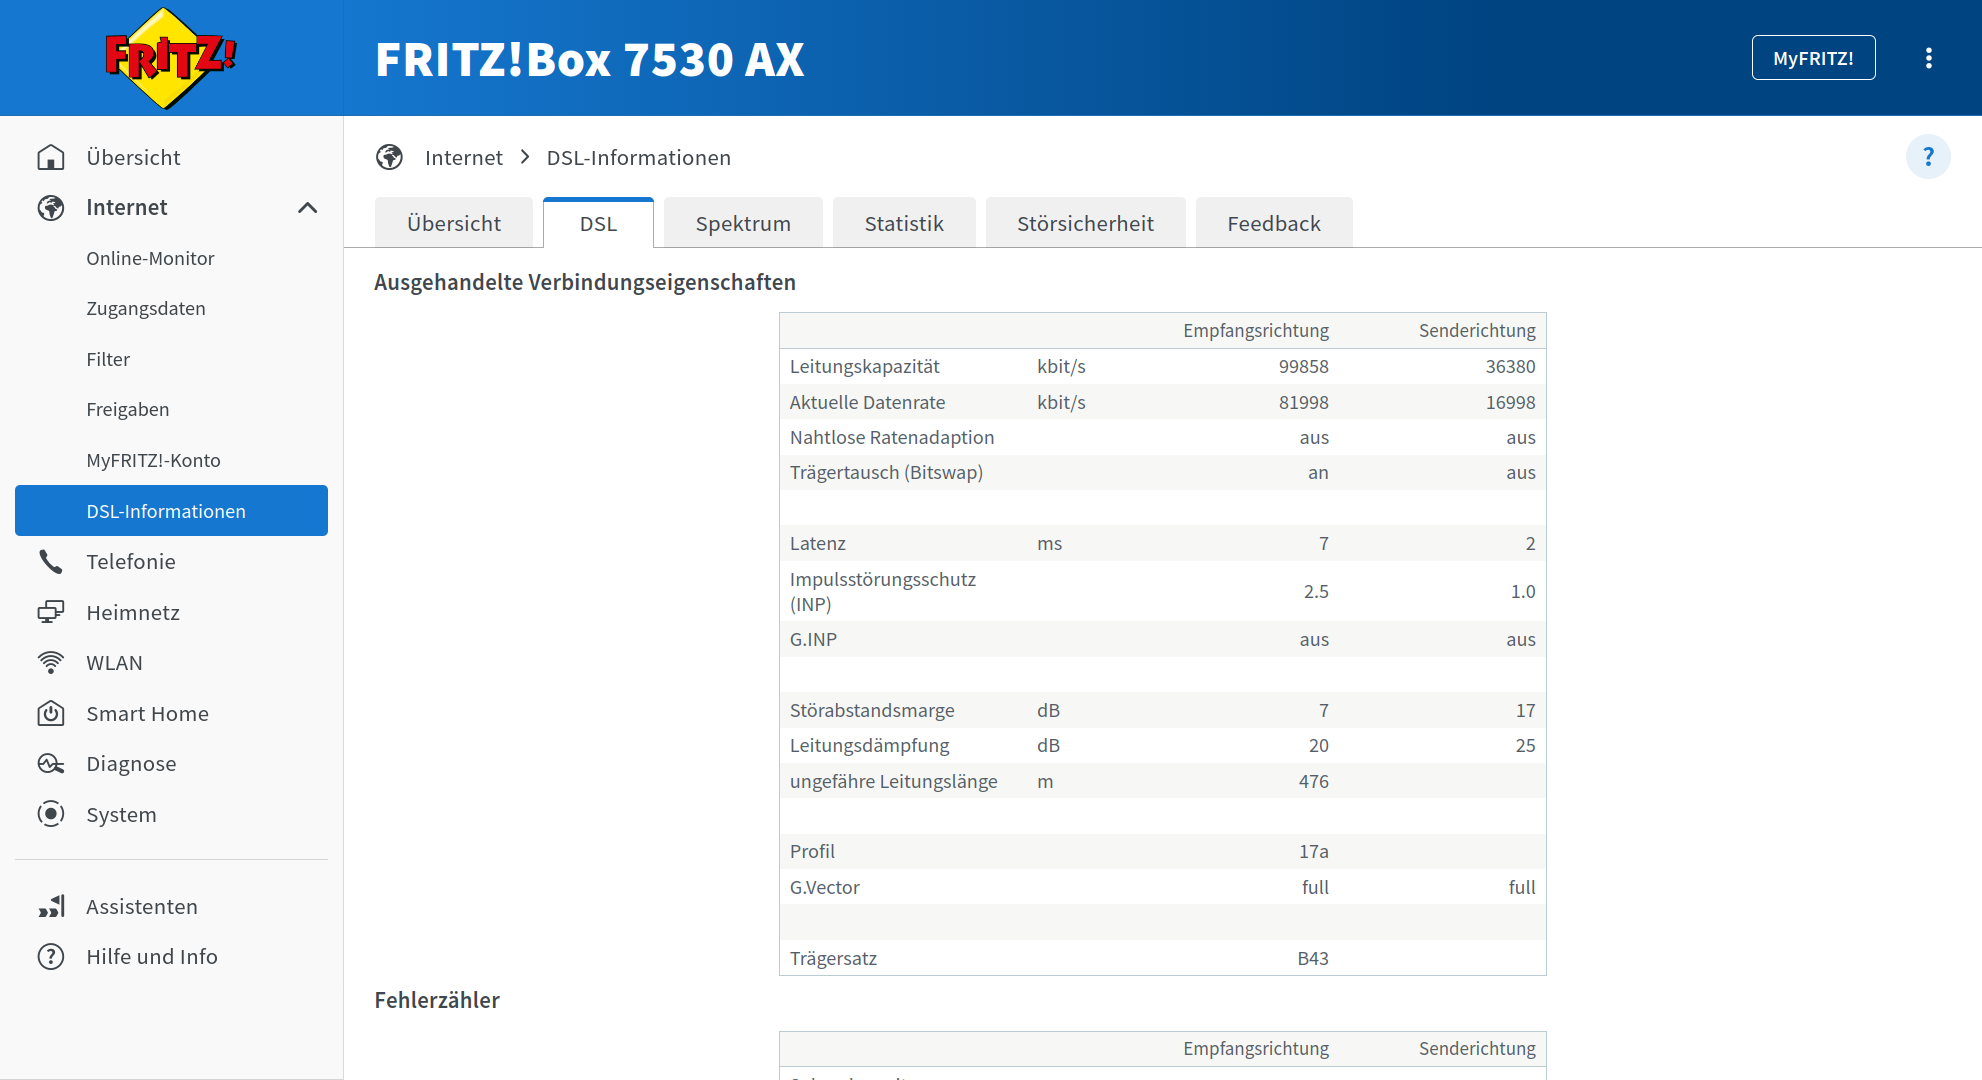Collapse the Internet menu chevron
Viewport: 1982px width, 1080px height.
coord(308,208)
